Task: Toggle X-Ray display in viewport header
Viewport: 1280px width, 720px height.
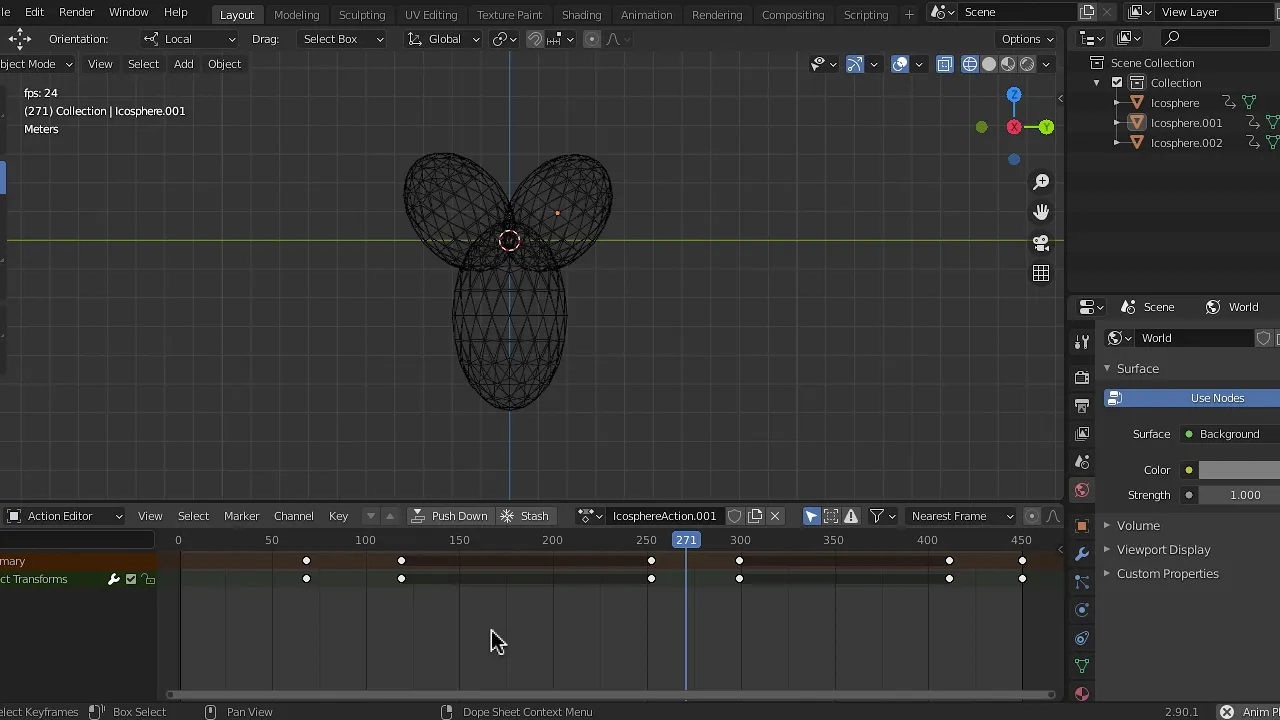Action: click(x=945, y=64)
